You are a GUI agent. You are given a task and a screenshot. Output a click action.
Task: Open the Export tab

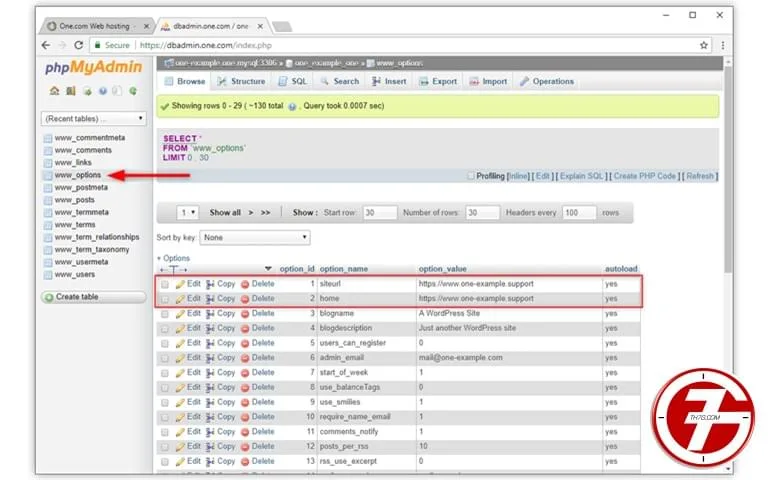[438, 81]
